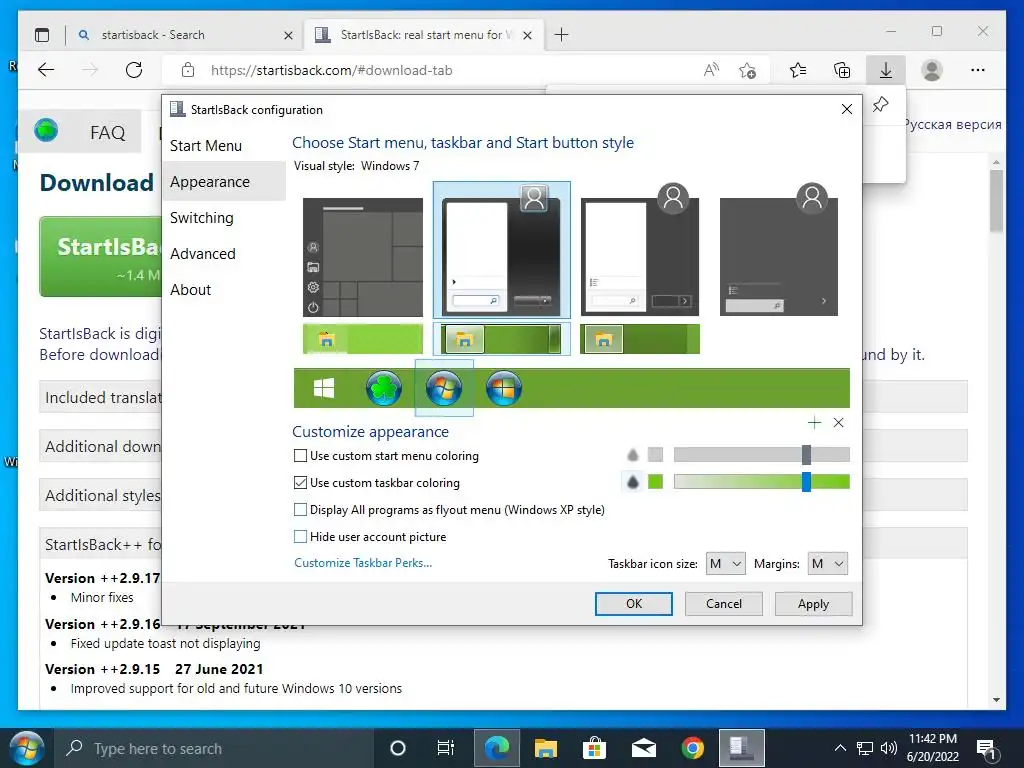
Task: Select the Windows 8 style orb start button
Action: 504,388
